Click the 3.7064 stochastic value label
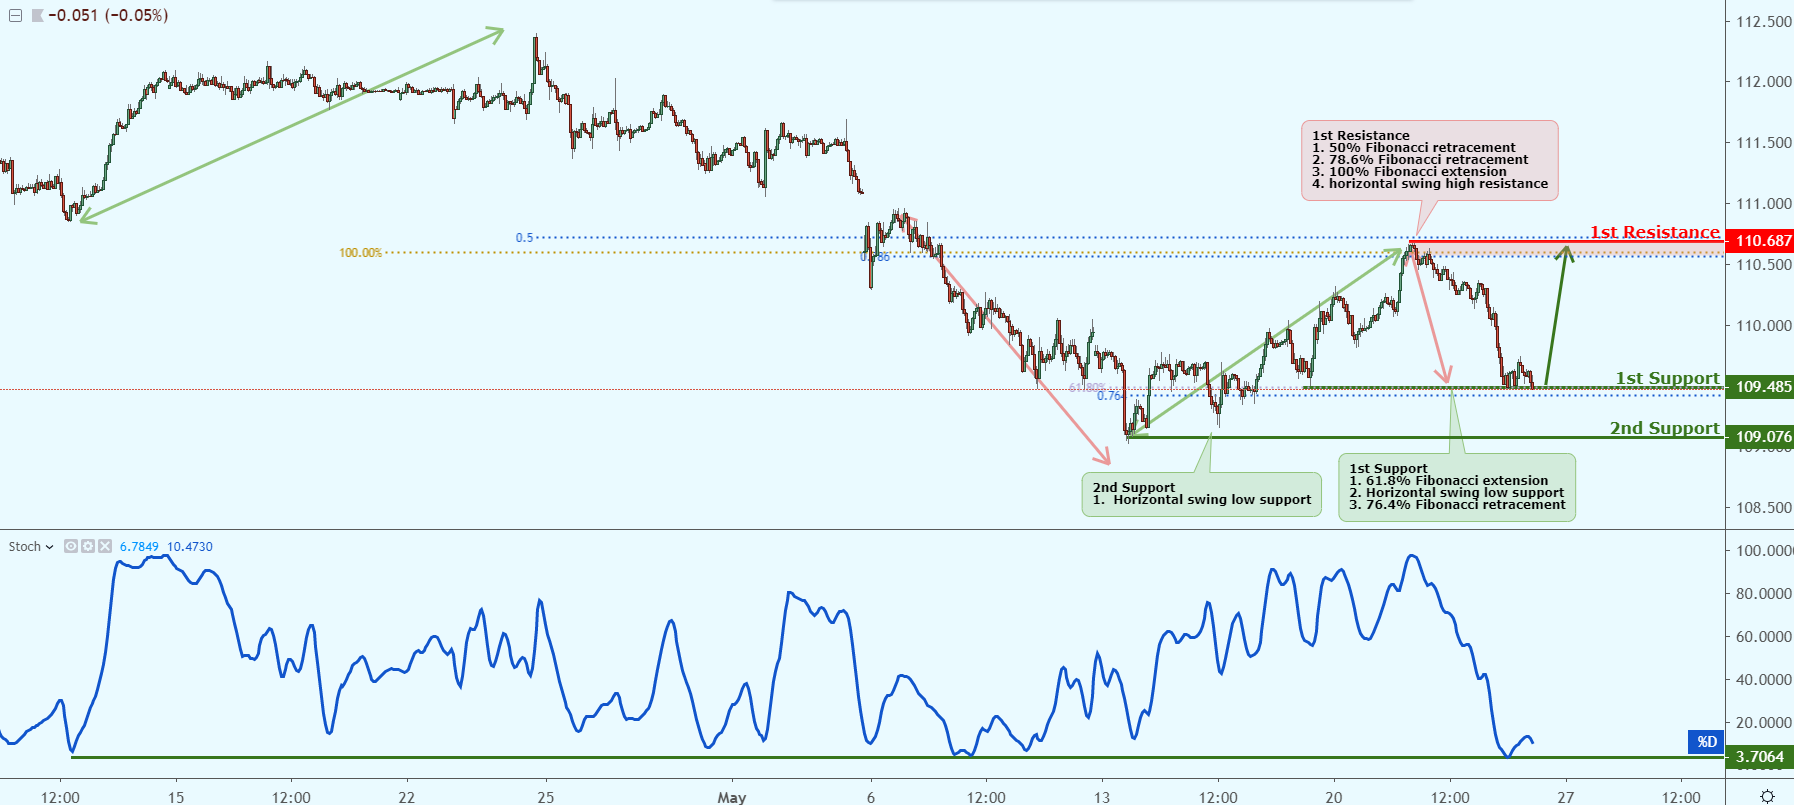The width and height of the screenshot is (1794, 805). (x=1760, y=757)
